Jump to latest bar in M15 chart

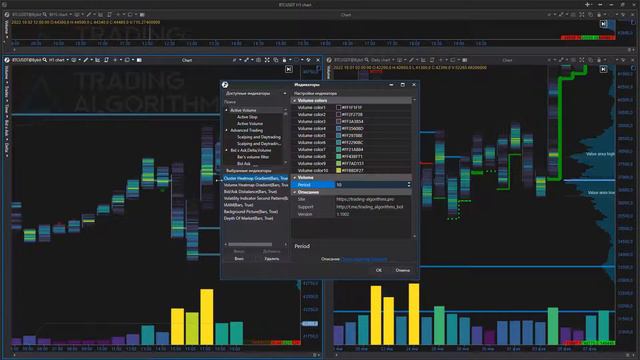(x=603, y=24)
